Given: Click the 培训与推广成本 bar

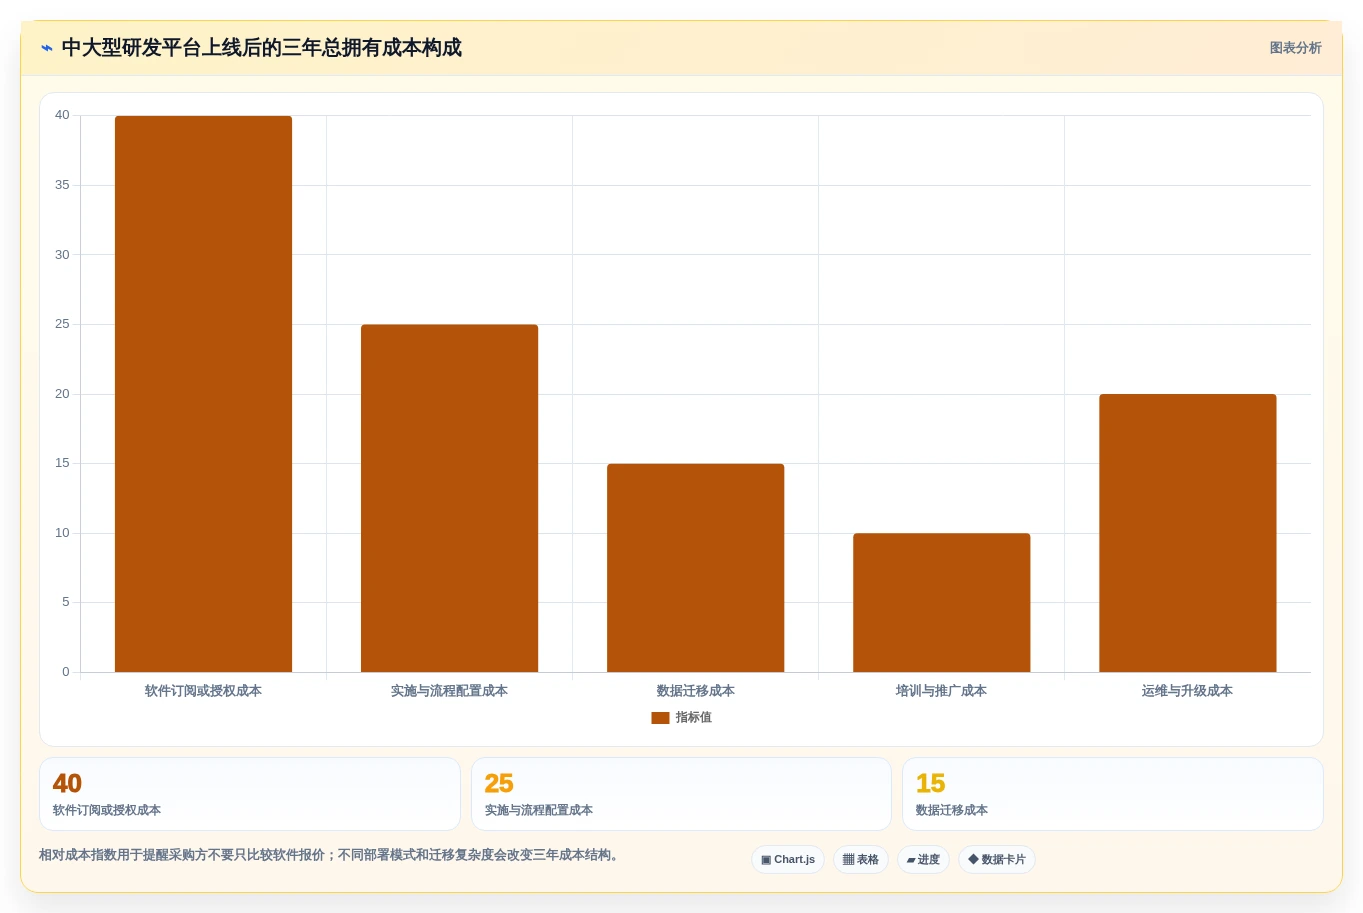Looking at the screenshot, I should coord(941,603).
